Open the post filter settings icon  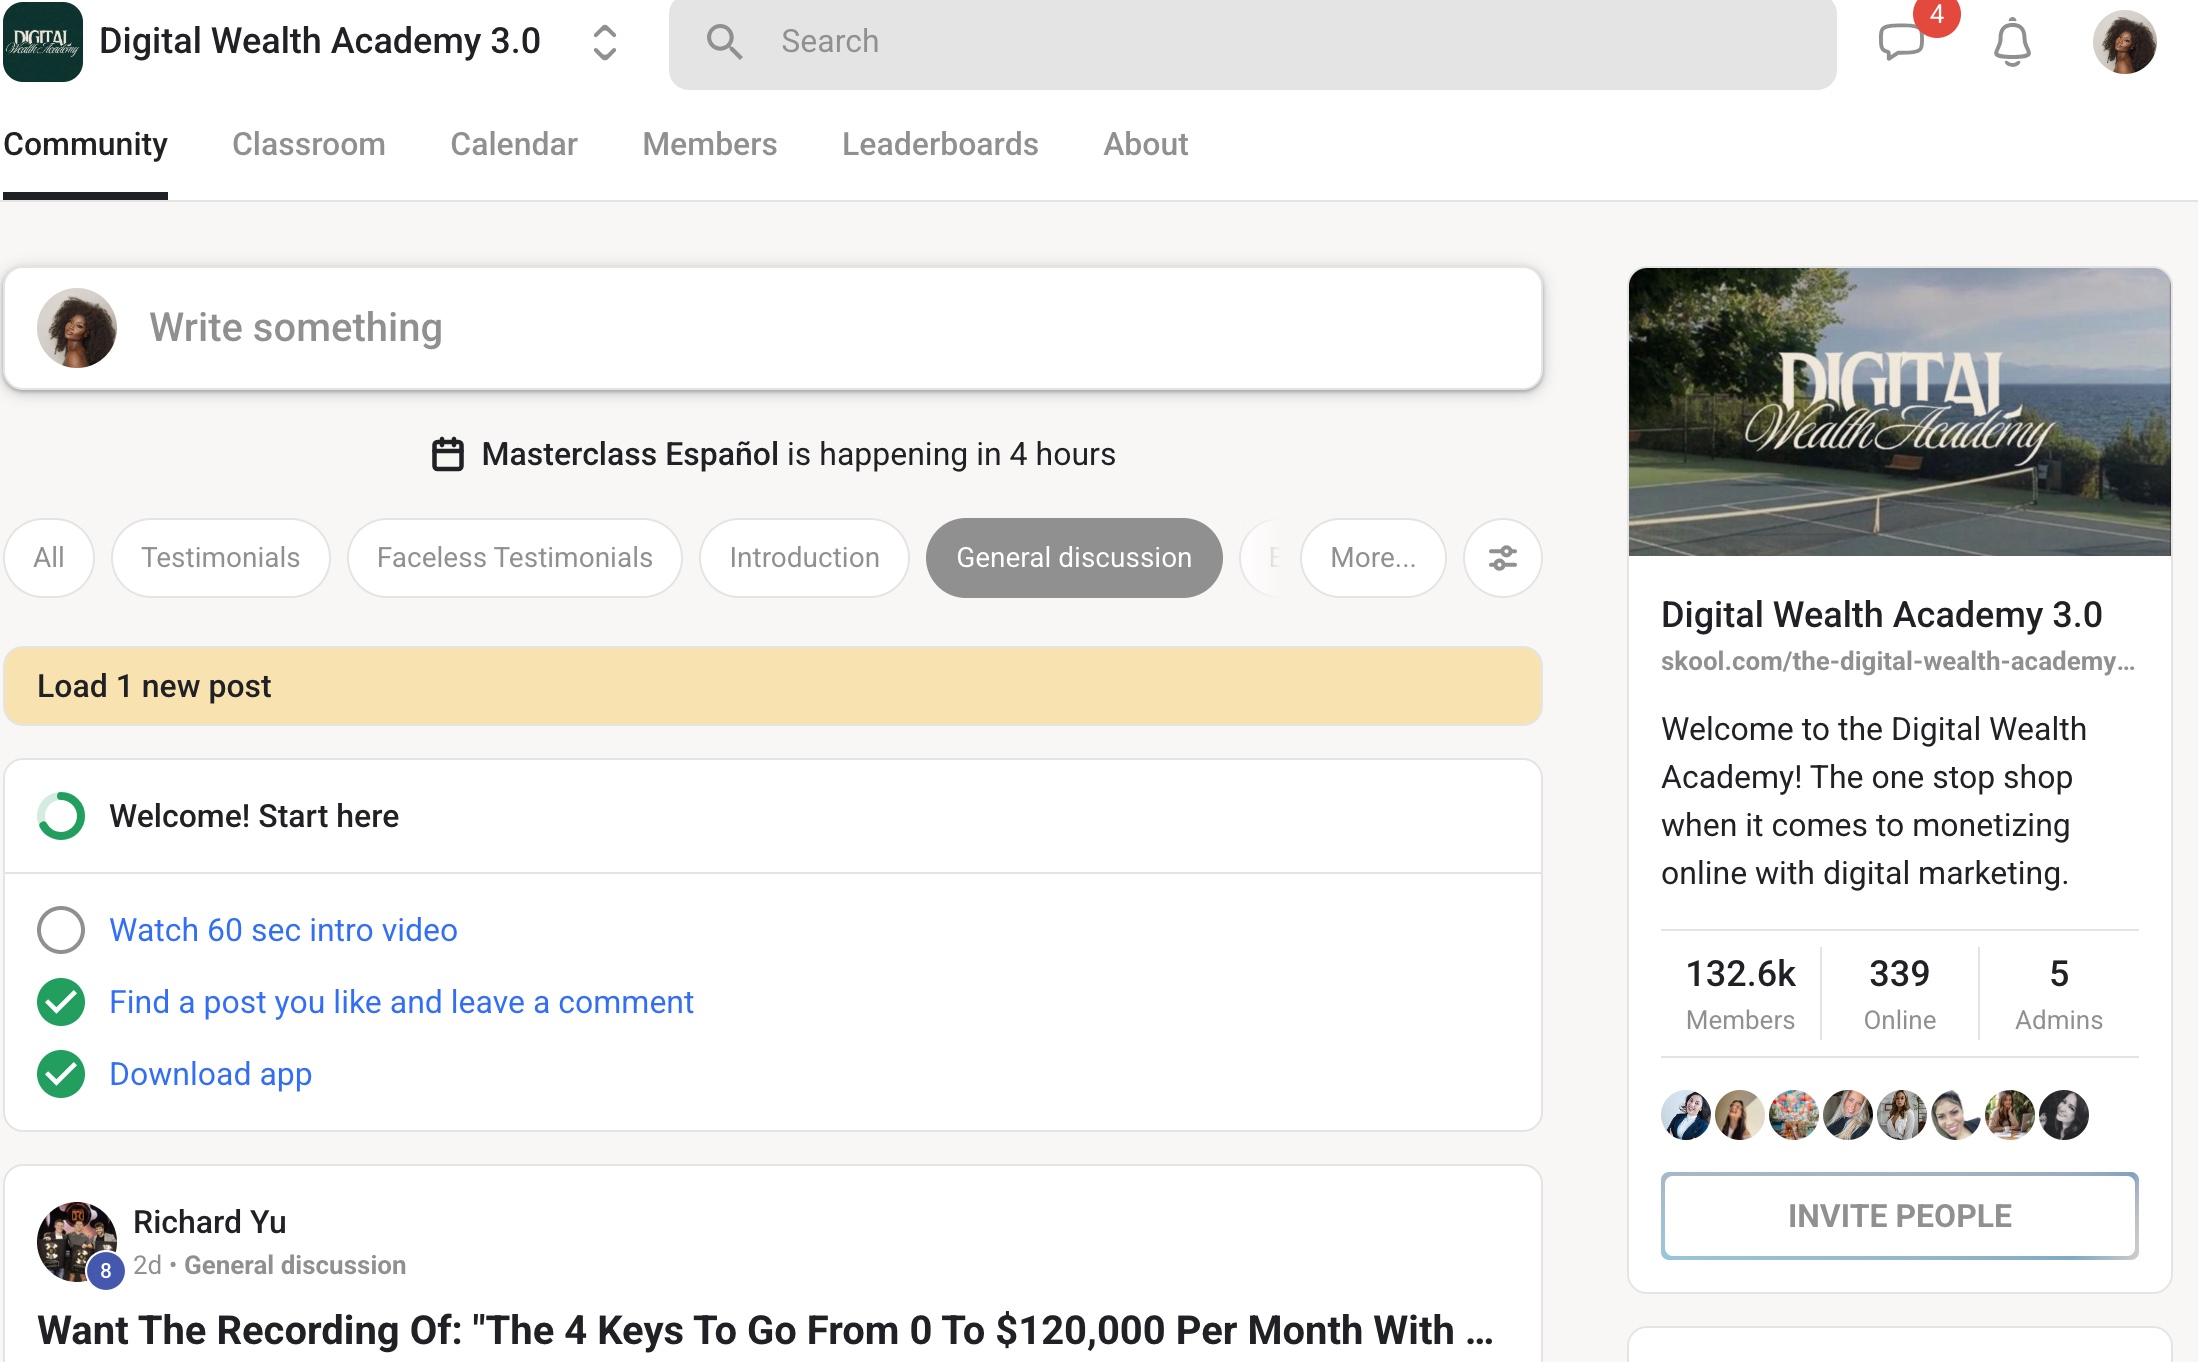pos(1502,558)
